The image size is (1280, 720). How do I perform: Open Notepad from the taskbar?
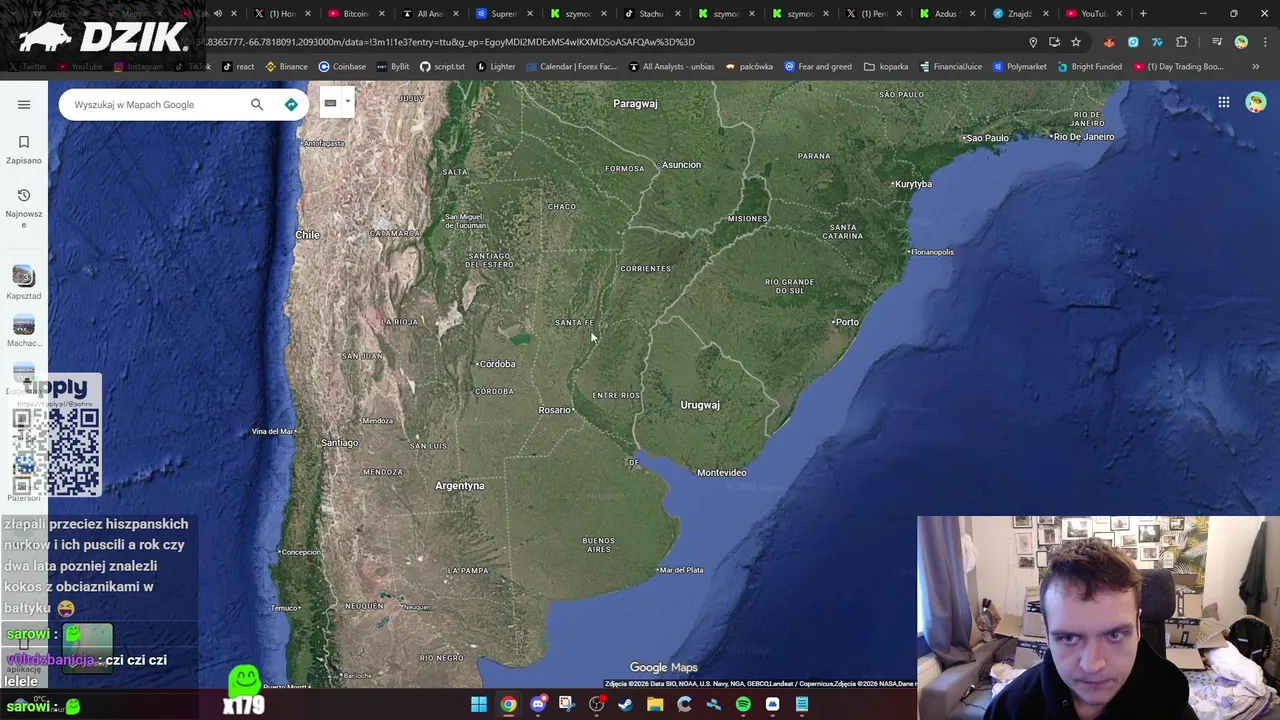click(802, 705)
